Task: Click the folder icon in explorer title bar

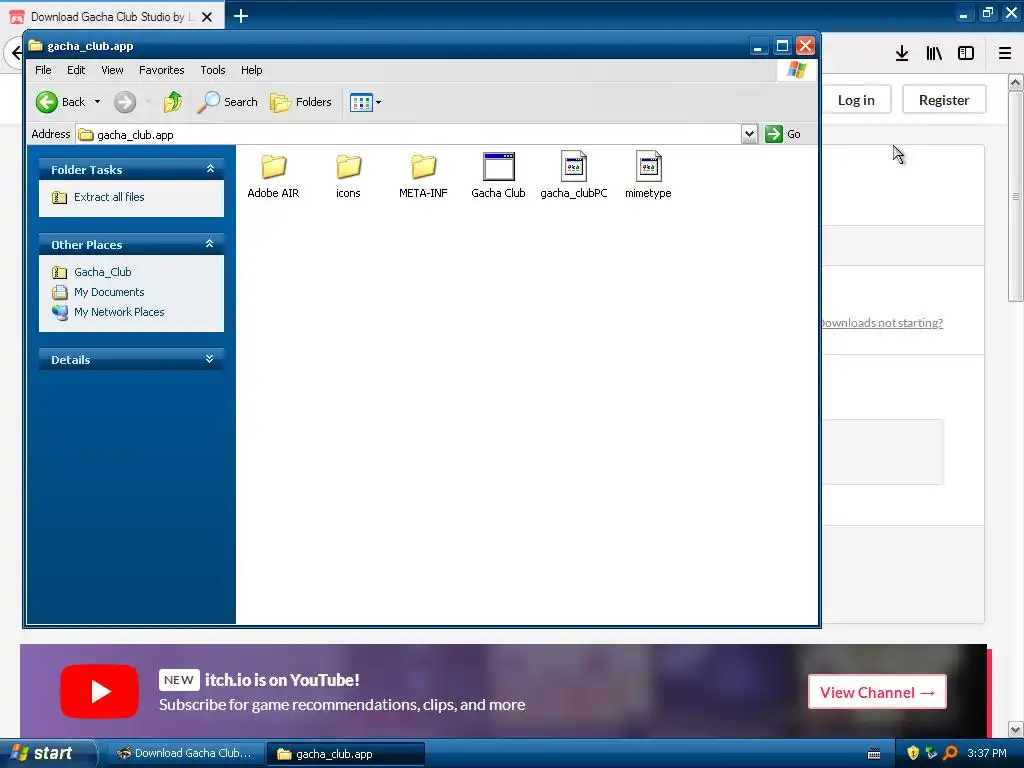Action: (35, 46)
